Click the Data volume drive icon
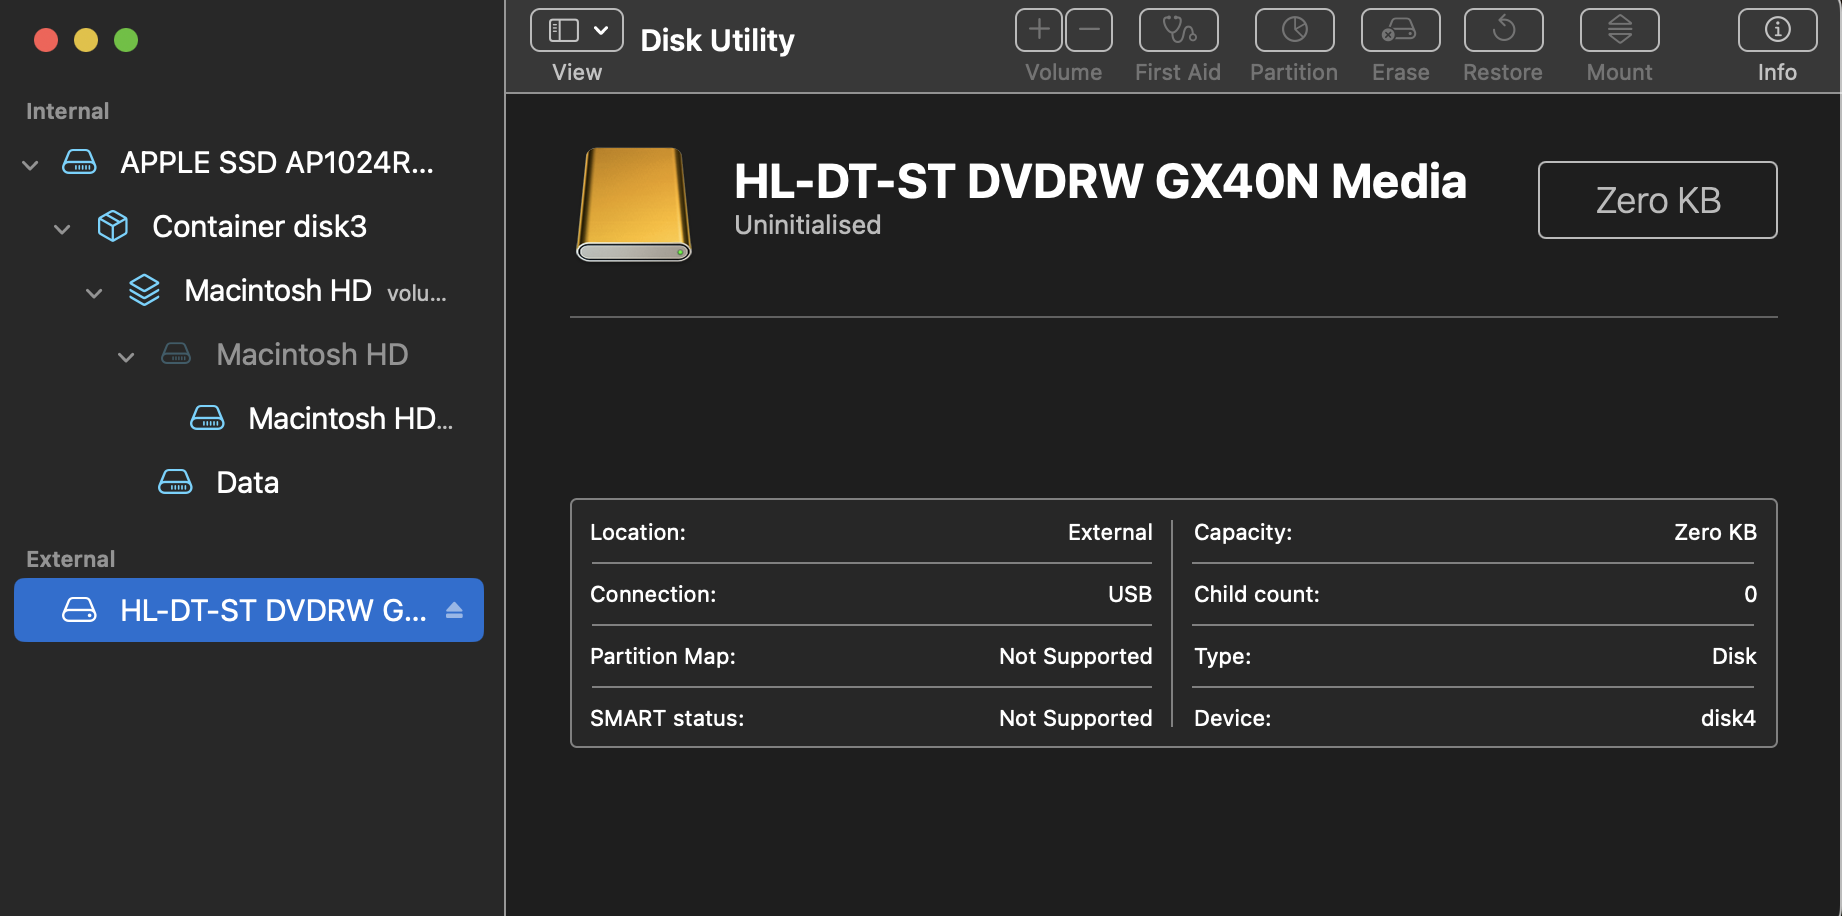Image resolution: width=1842 pixels, height=916 pixels. point(176,482)
